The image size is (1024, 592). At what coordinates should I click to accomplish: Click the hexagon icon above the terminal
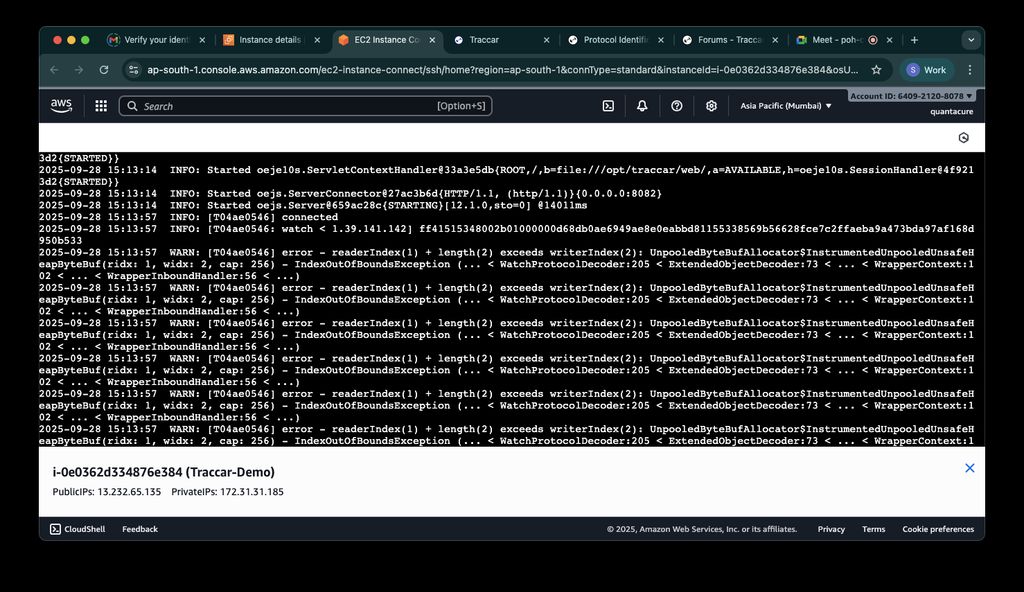(x=963, y=137)
